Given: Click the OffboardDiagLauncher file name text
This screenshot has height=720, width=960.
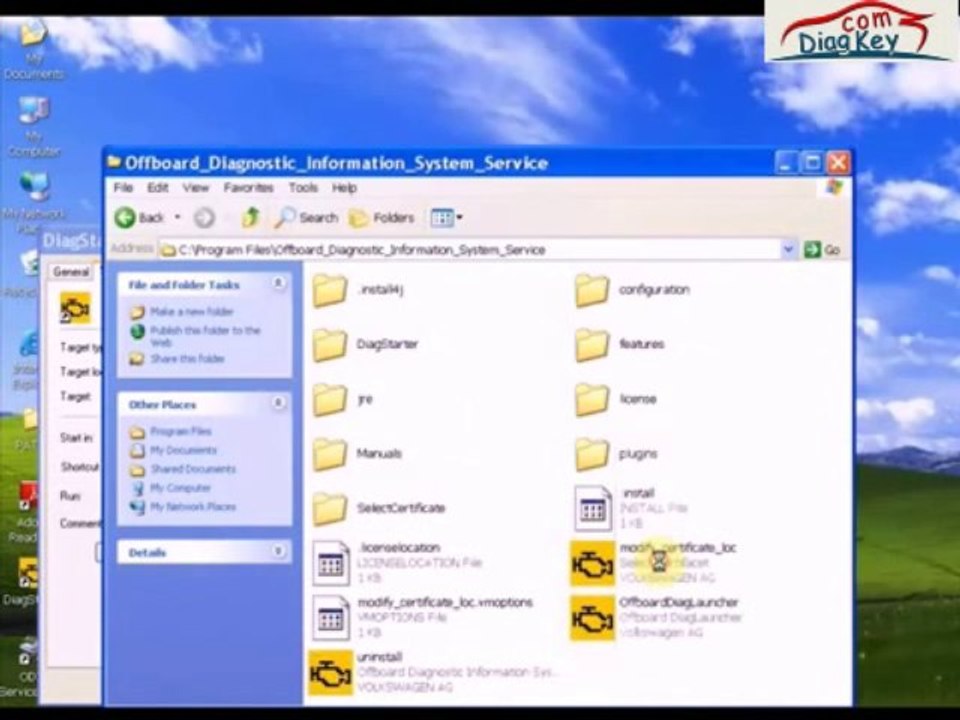Looking at the screenshot, I should (x=679, y=602).
